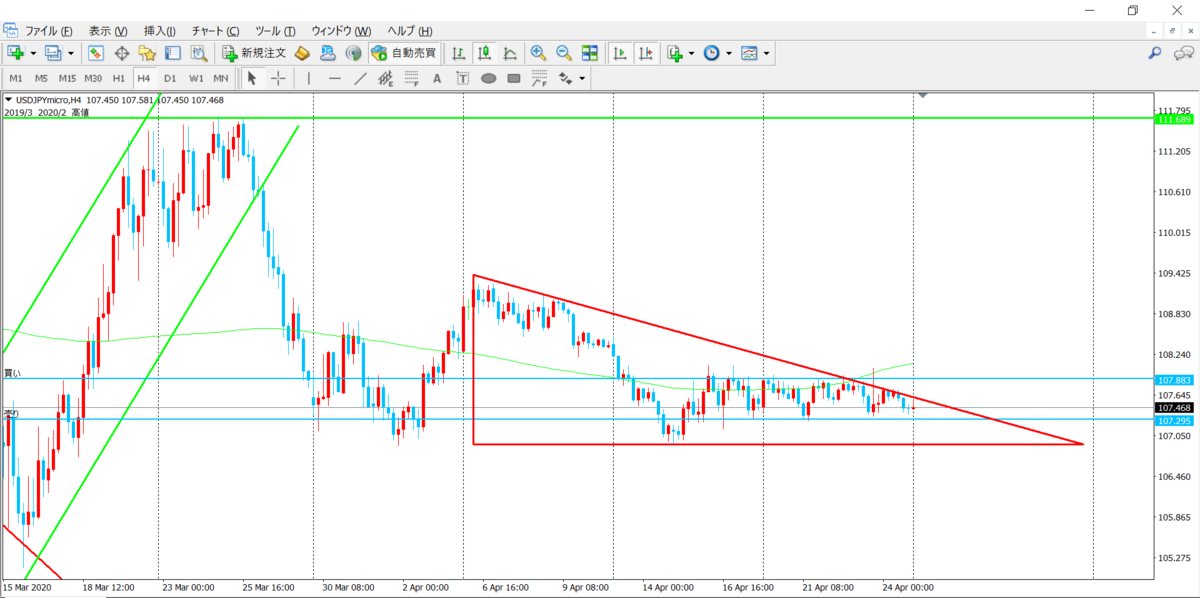Screen dimensions: 1200x598
Task: Open the チャート menu
Action: pos(215,31)
